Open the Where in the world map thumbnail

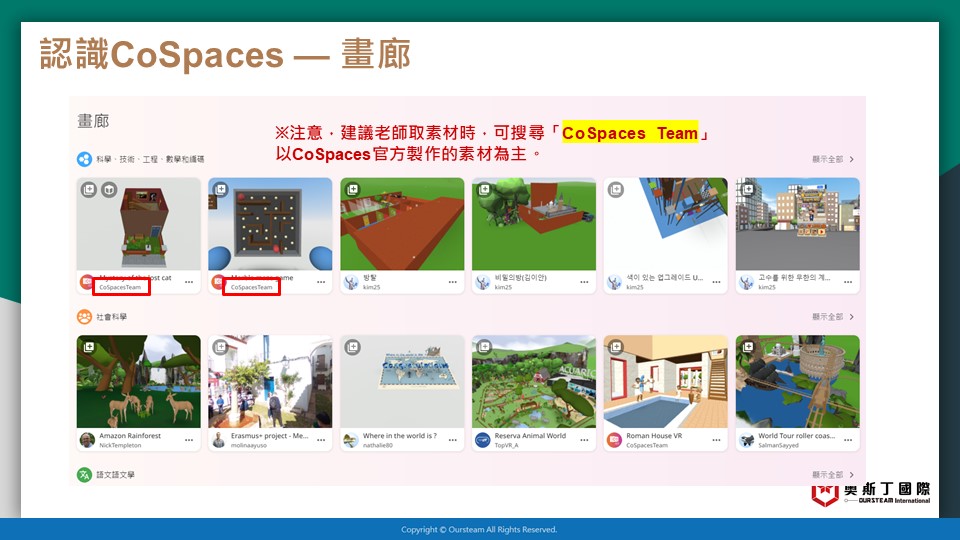(402, 381)
